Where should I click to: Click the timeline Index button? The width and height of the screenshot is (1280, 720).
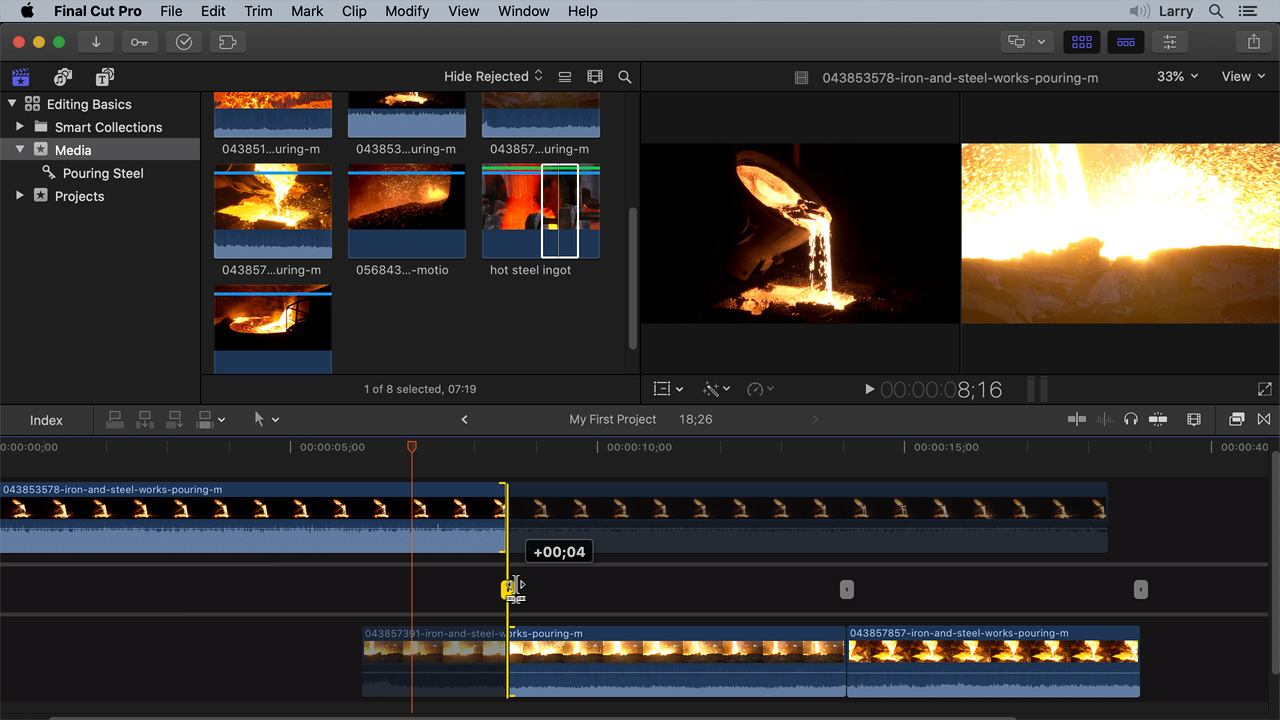tap(46, 420)
